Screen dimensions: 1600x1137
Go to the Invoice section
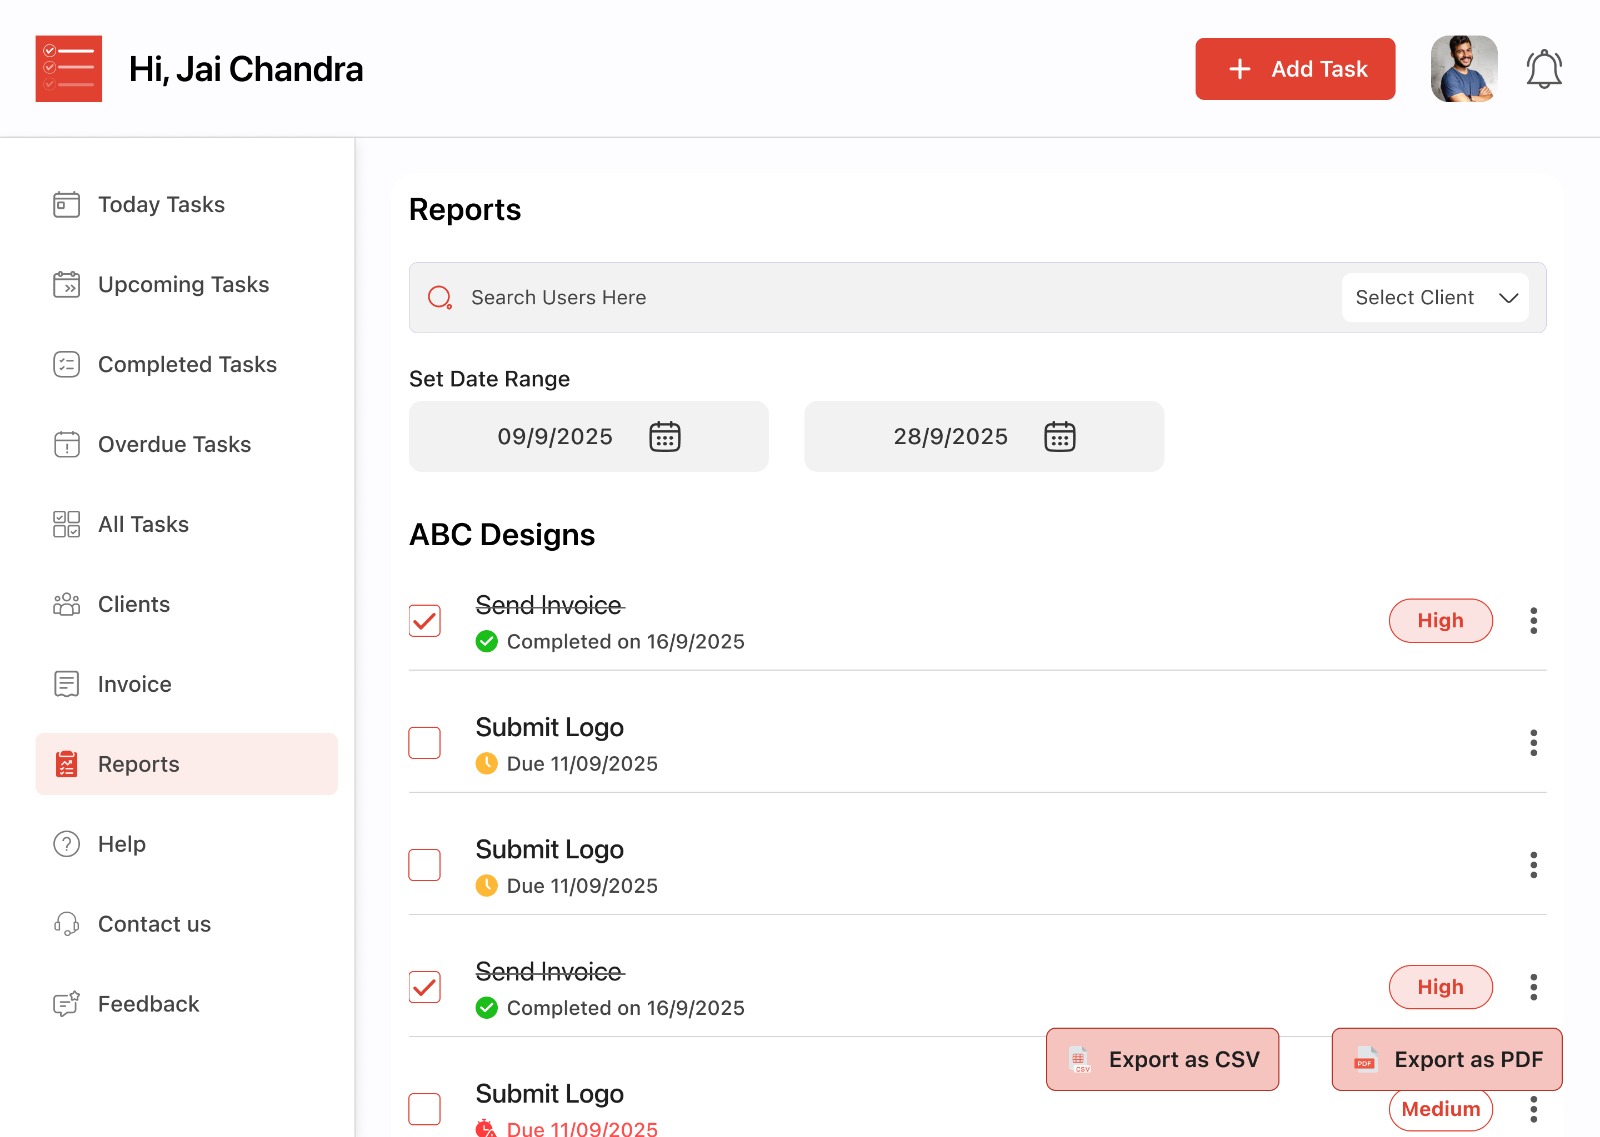pyautogui.click(x=134, y=684)
